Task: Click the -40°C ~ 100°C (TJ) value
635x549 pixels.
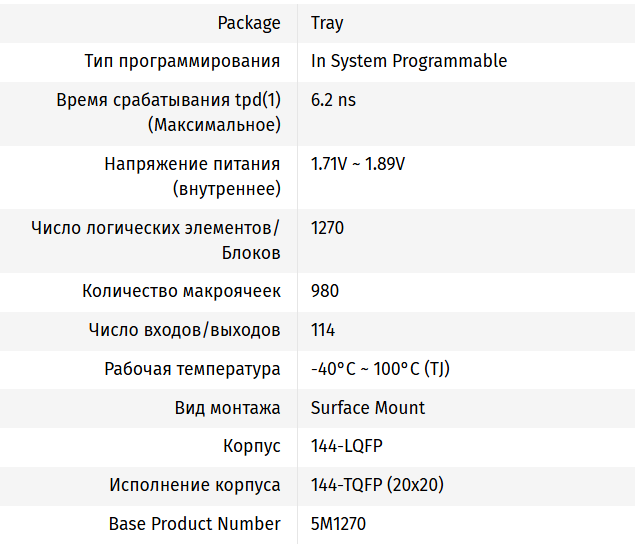Action: (x=380, y=369)
